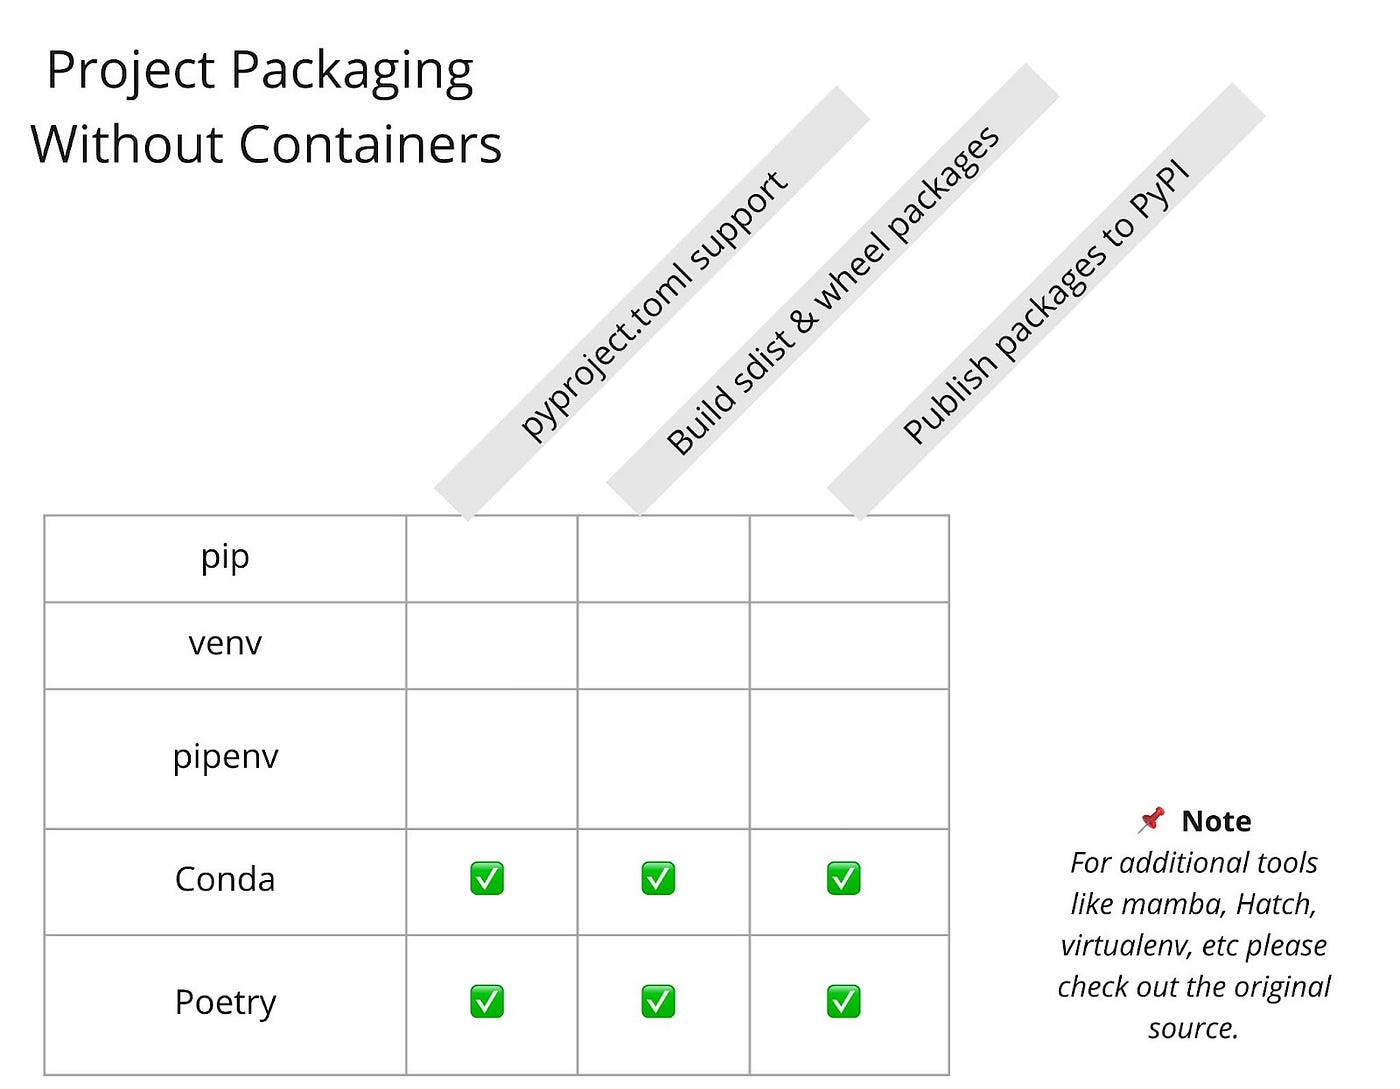Select the Conda row label
The height and width of the screenshot is (1089, 1400).
(x=225, y=879)
